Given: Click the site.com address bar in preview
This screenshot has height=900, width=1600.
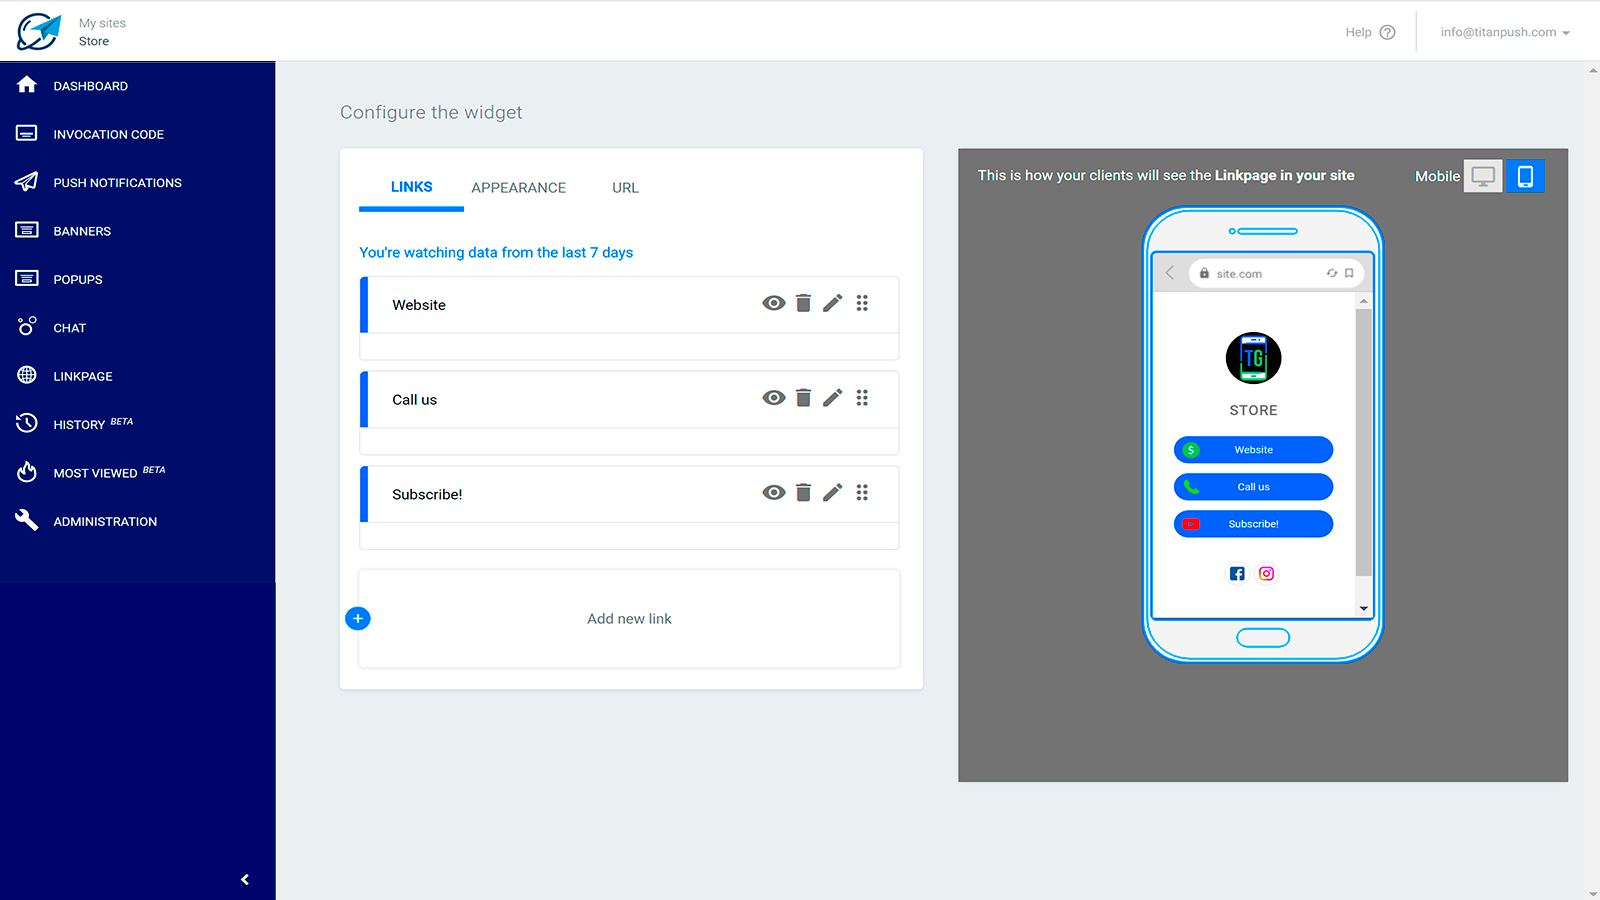Looking at the screenshot, I should coord(1276,273).
